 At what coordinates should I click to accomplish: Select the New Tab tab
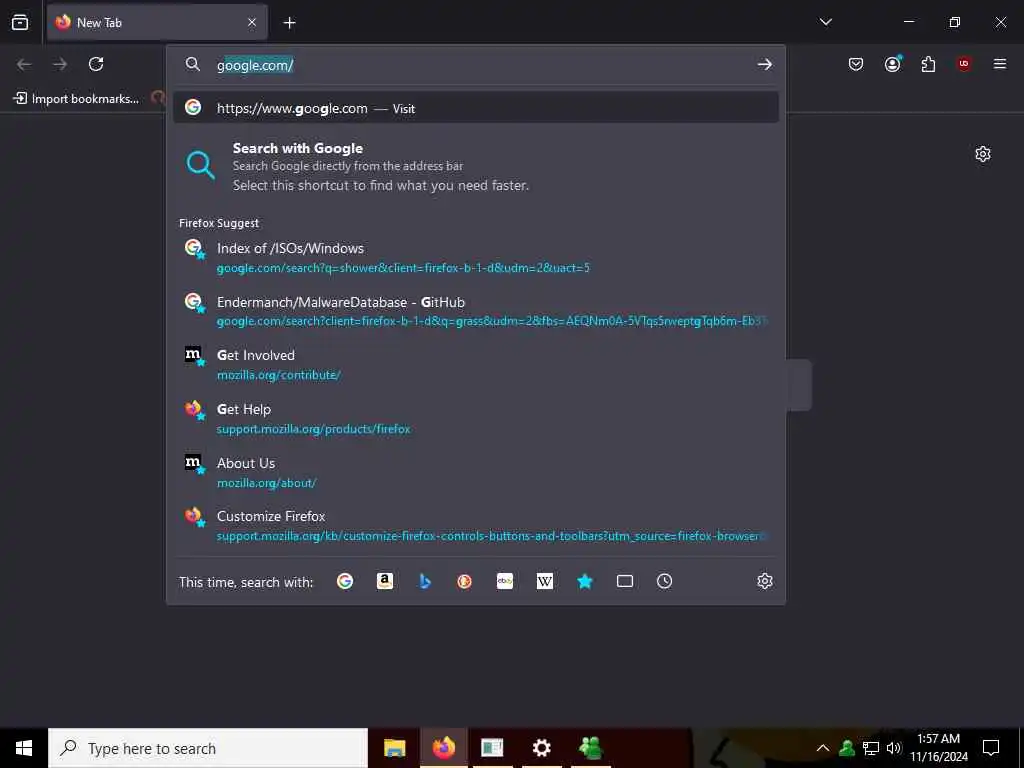click(x=157, y=23)
